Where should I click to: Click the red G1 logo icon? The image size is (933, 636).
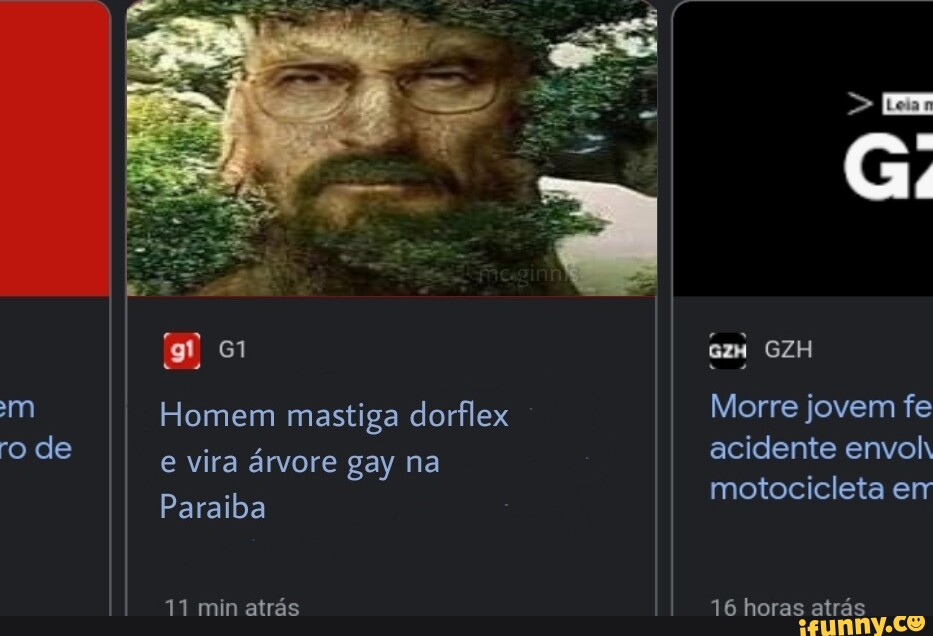(181, 350)
